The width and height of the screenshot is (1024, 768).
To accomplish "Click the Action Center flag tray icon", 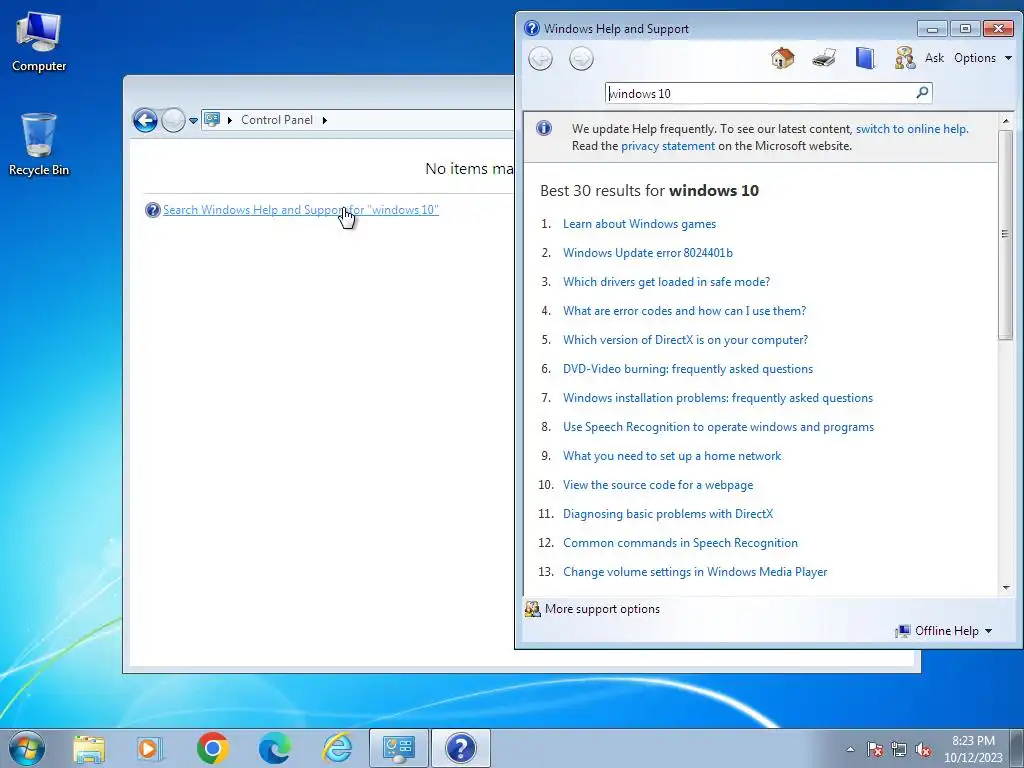I will tap(875, 749).
